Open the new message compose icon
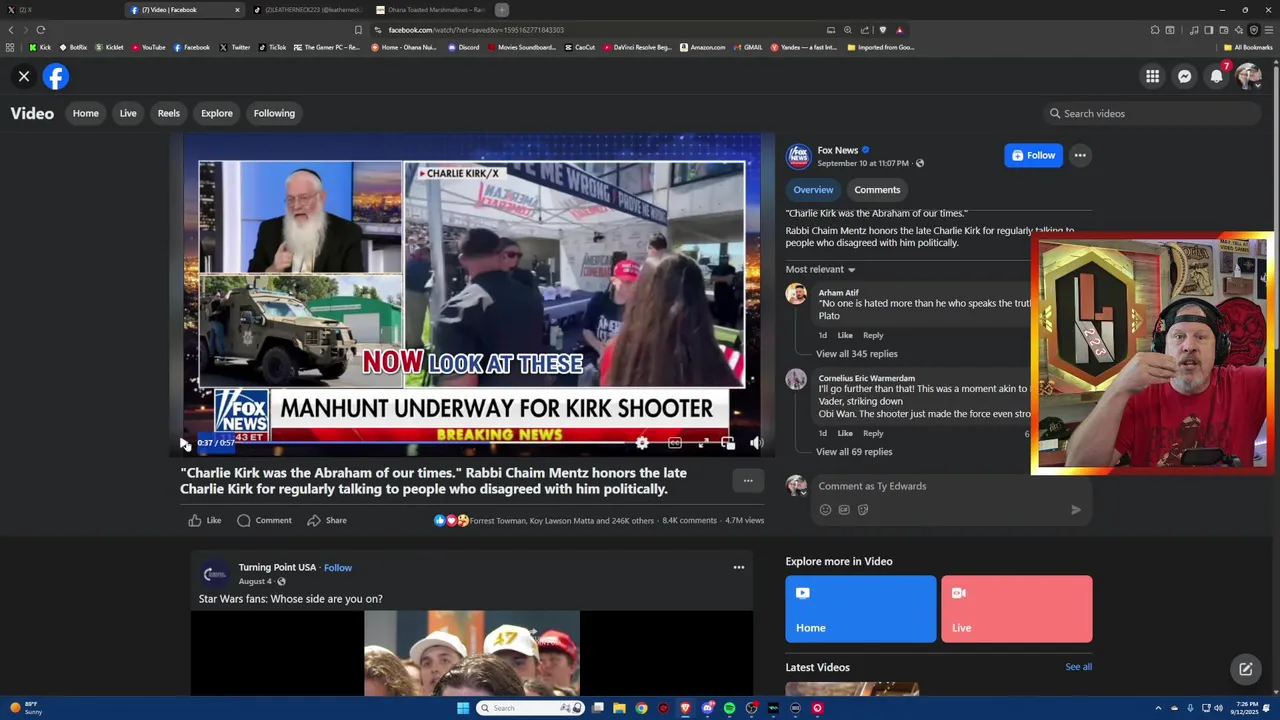The width and height of the screenshot is (1280, 720). coord(1246,670)
